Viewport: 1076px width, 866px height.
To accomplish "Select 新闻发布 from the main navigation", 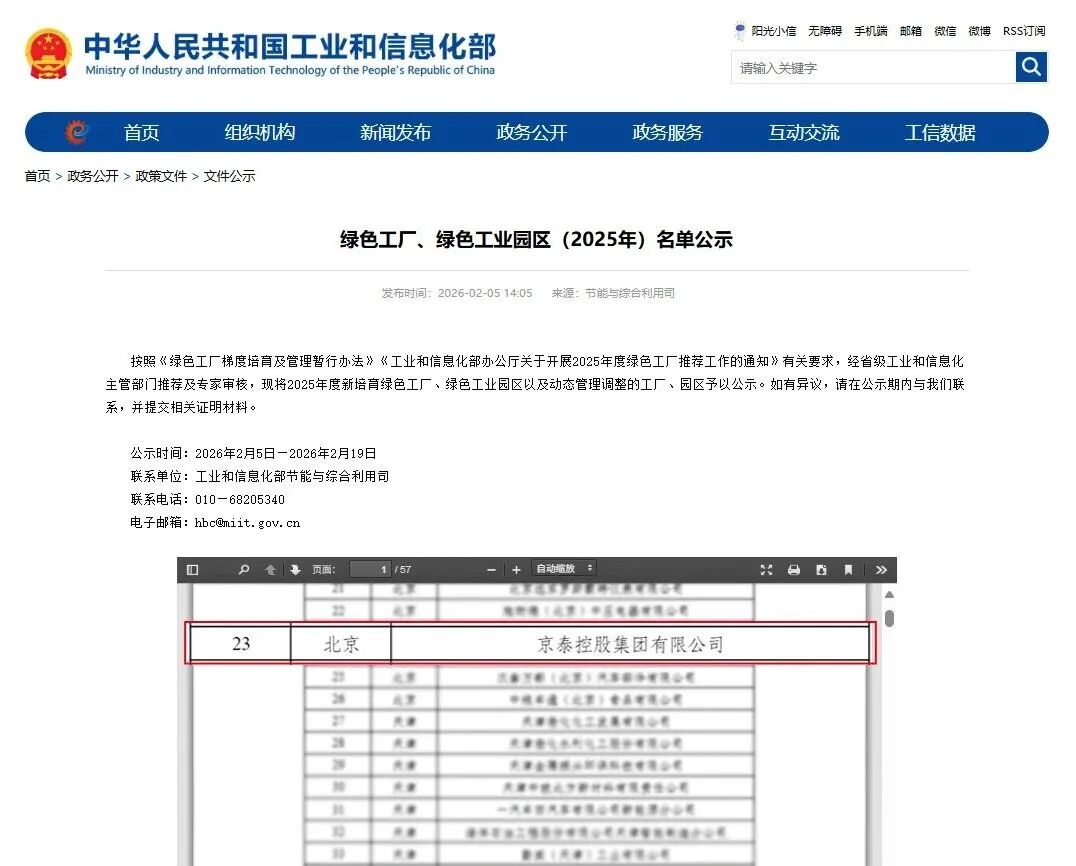I will pos(395,133).
